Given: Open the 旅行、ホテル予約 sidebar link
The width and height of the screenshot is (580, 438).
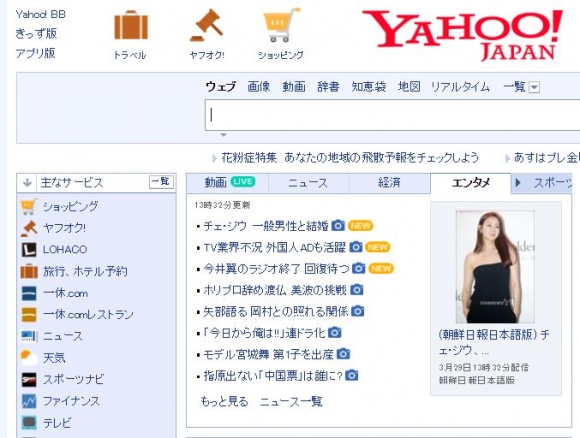Looking at the screenshot, I should 85,272.
